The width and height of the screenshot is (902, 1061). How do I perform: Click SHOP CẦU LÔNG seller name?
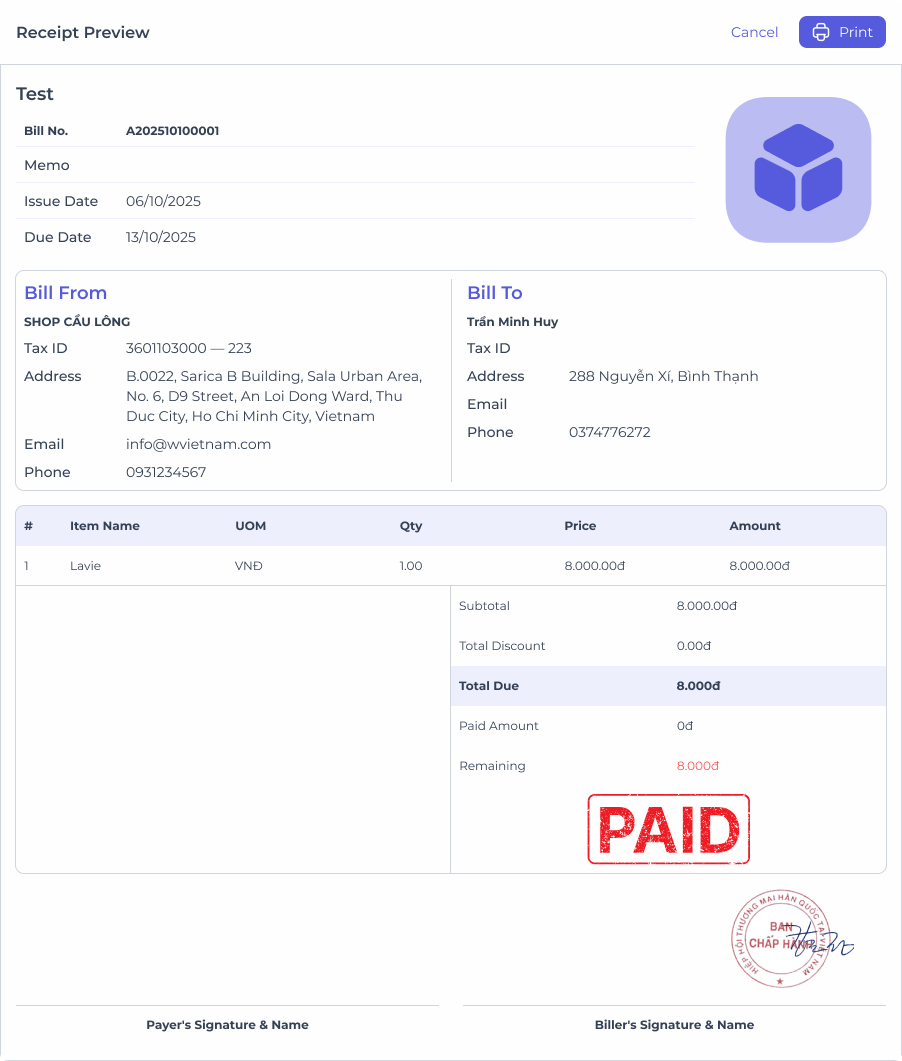(x=77, y=321)
